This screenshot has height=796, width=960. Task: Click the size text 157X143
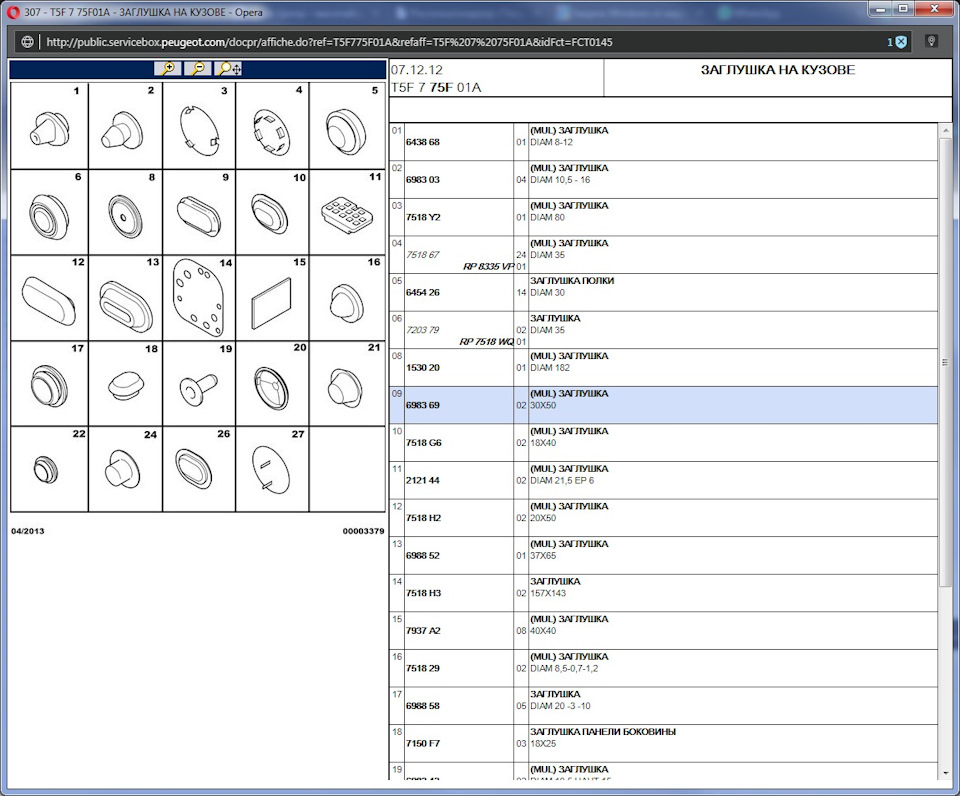[548, 593]
